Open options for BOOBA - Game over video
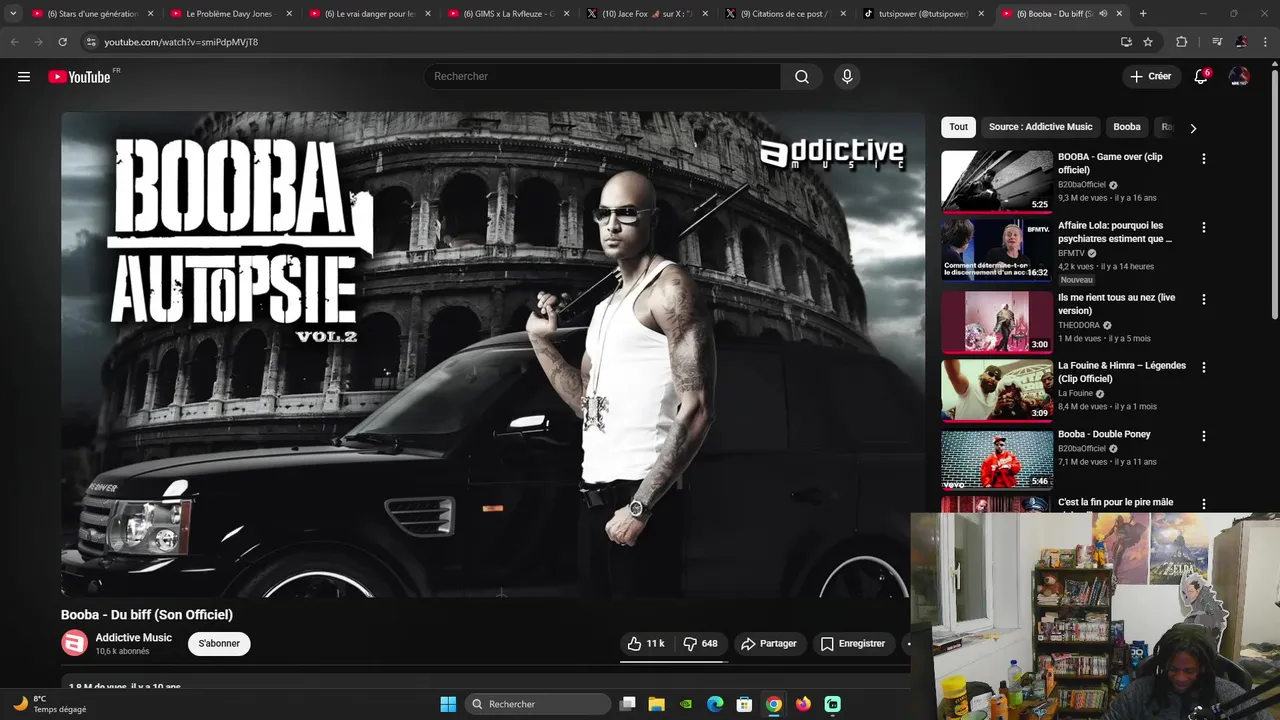 (x=1203, y=159)
